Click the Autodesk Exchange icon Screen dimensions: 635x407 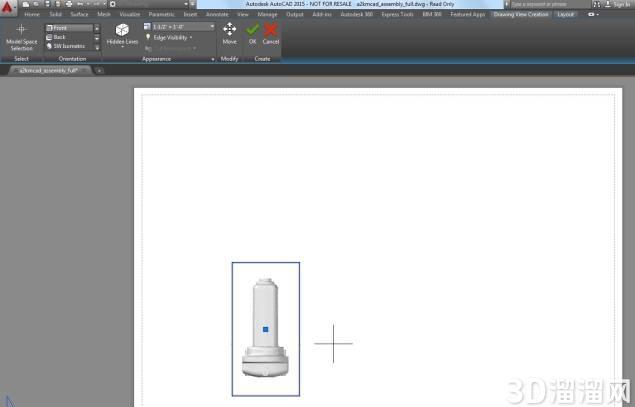[596, 4]
